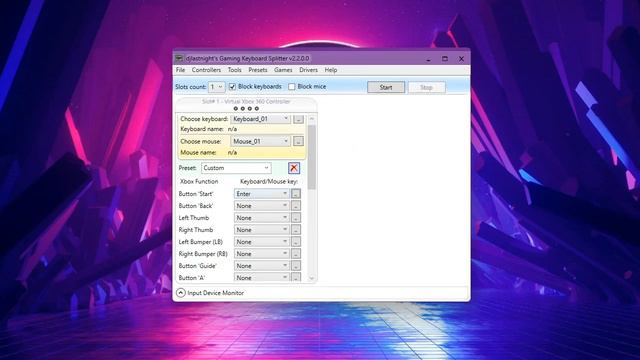Image resolution: width=640 pixels, height=360 pixels.
Task: Click the detect button beside Mouse_01
Action: point(298,141)
